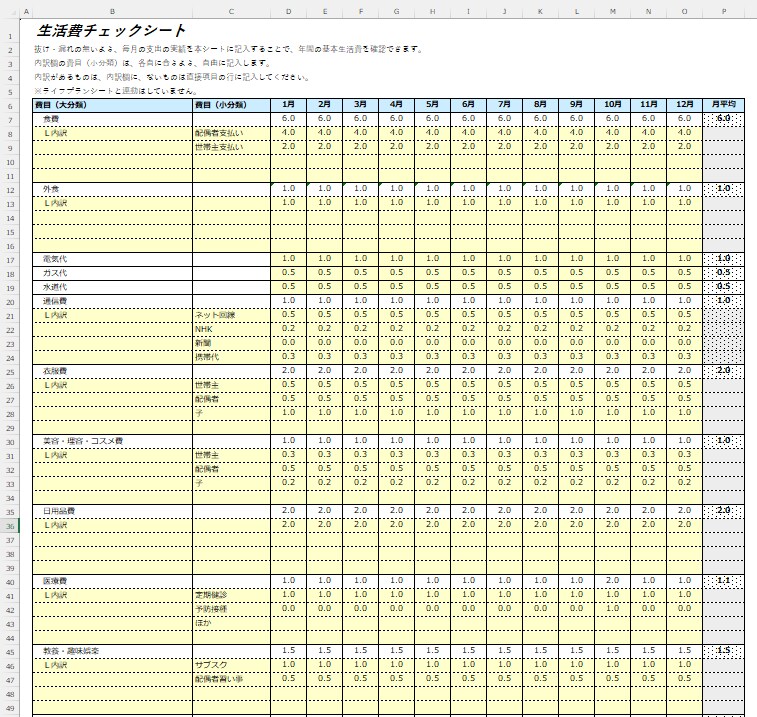Select the 食費 category cell
757x717 pixels.
(112, 119)
